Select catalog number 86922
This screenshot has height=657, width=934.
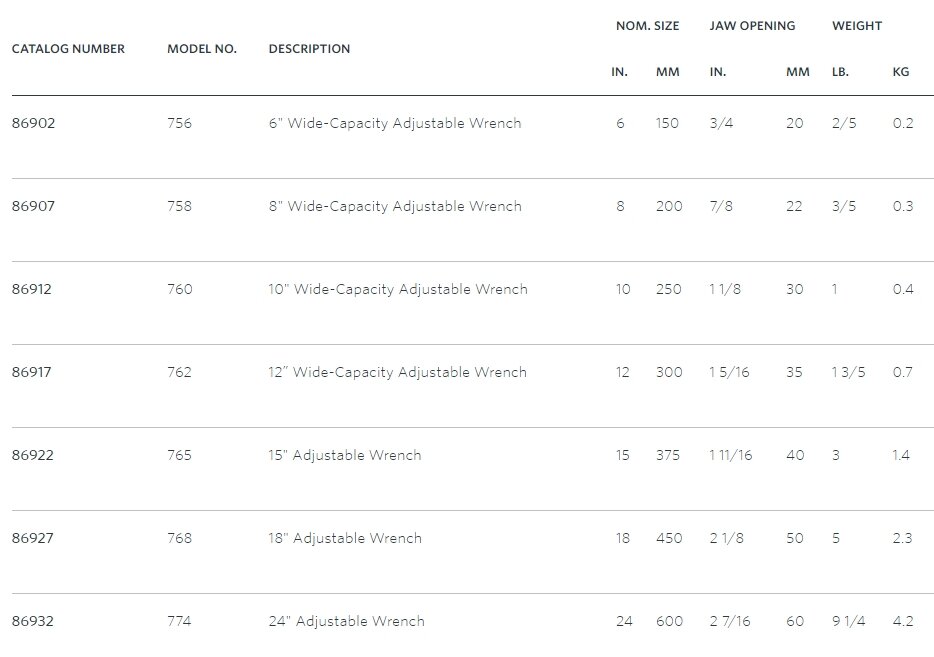(32, 456)
